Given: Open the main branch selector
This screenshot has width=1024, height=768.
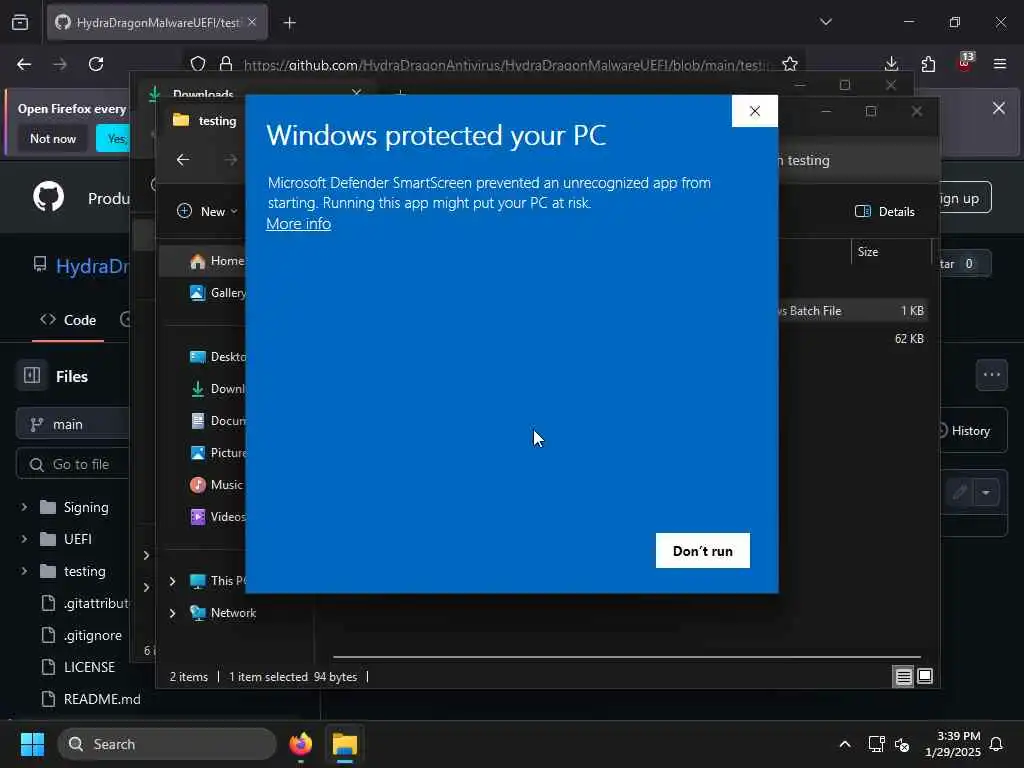Looking at the screenshot, I should coord(72,424).
